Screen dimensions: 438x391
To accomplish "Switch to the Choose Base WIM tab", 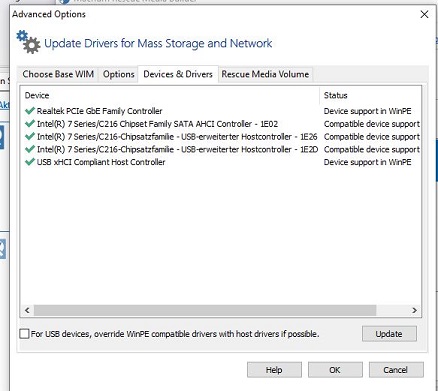I will [x=58, y=74].
